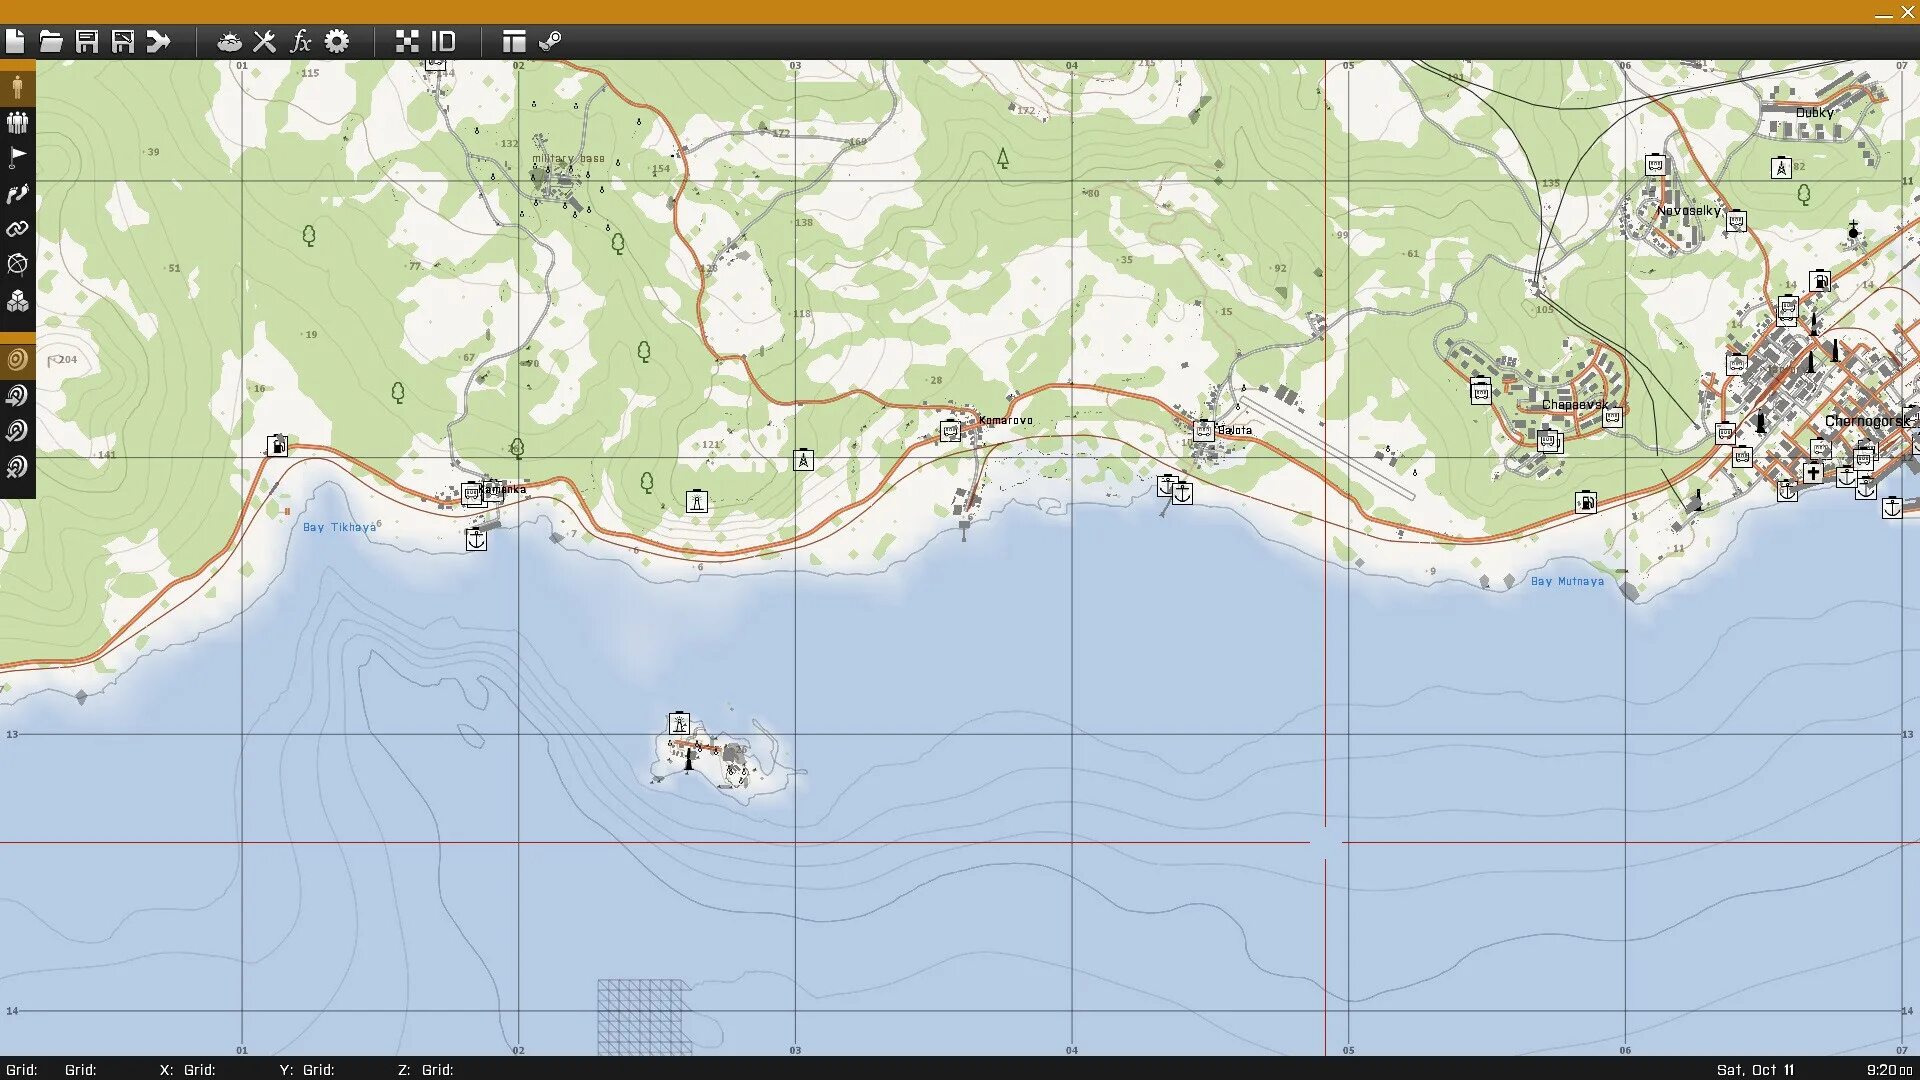
Task: Click the X: Grid coordinate readout
Action: click(188, 1070)
